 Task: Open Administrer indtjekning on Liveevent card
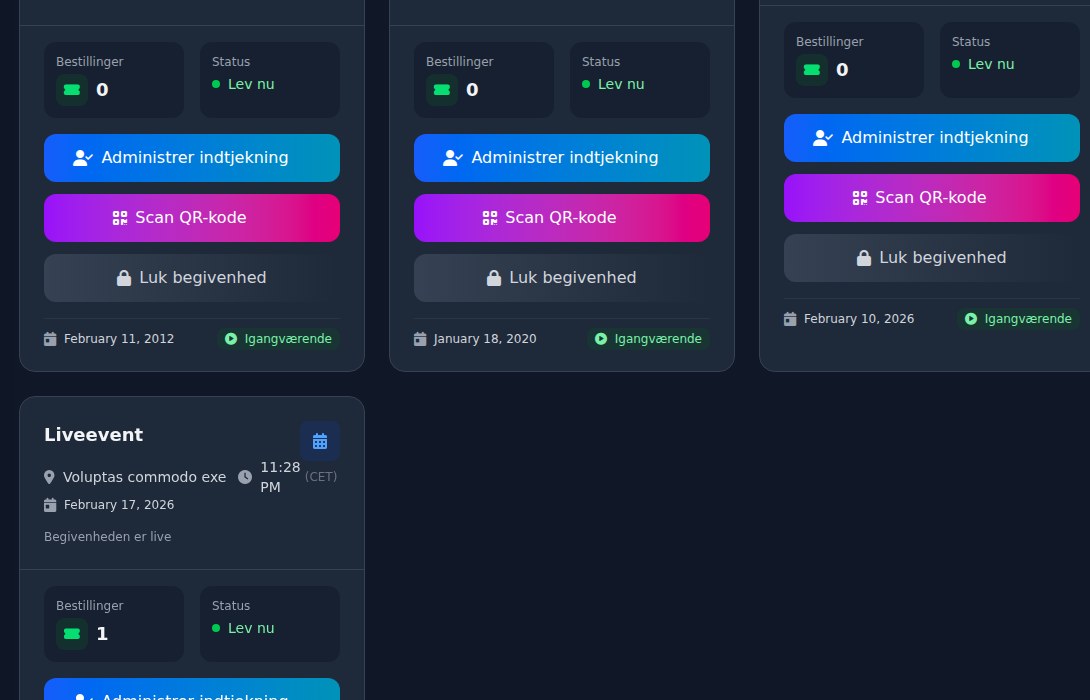pyautogui.click(x=192, y=690)
